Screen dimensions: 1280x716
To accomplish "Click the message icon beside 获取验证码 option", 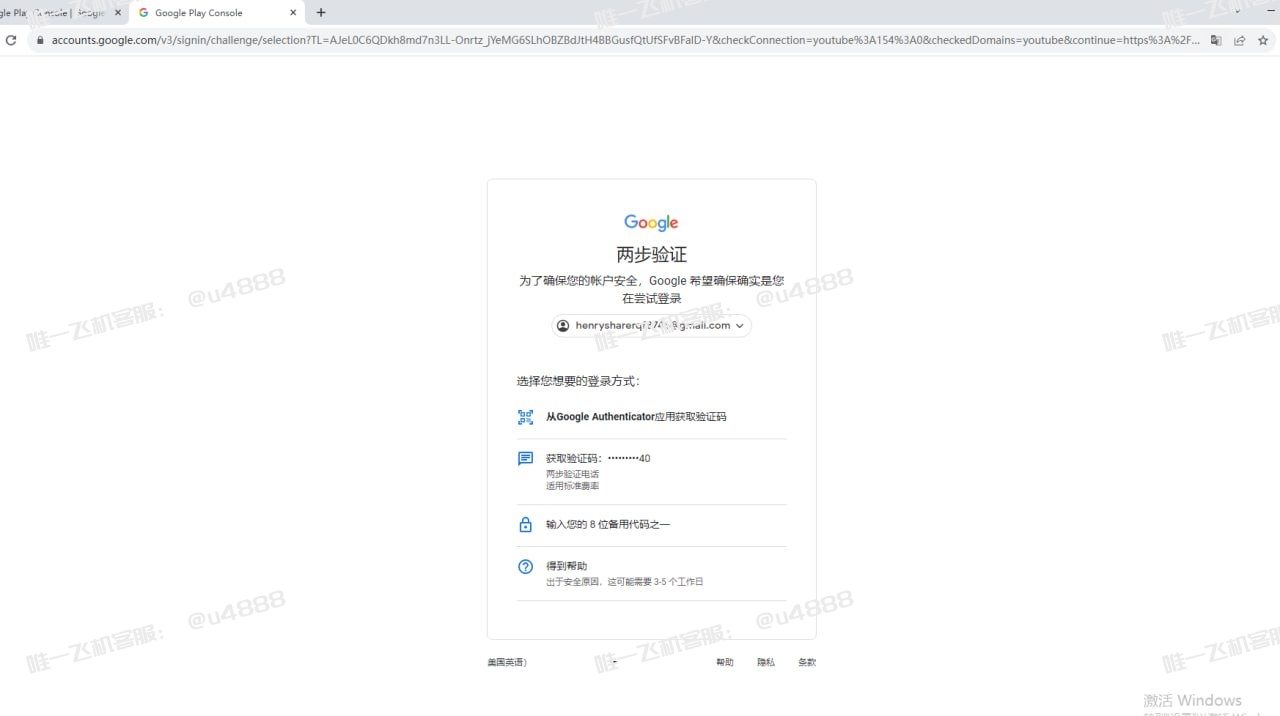I will (525, 458).
